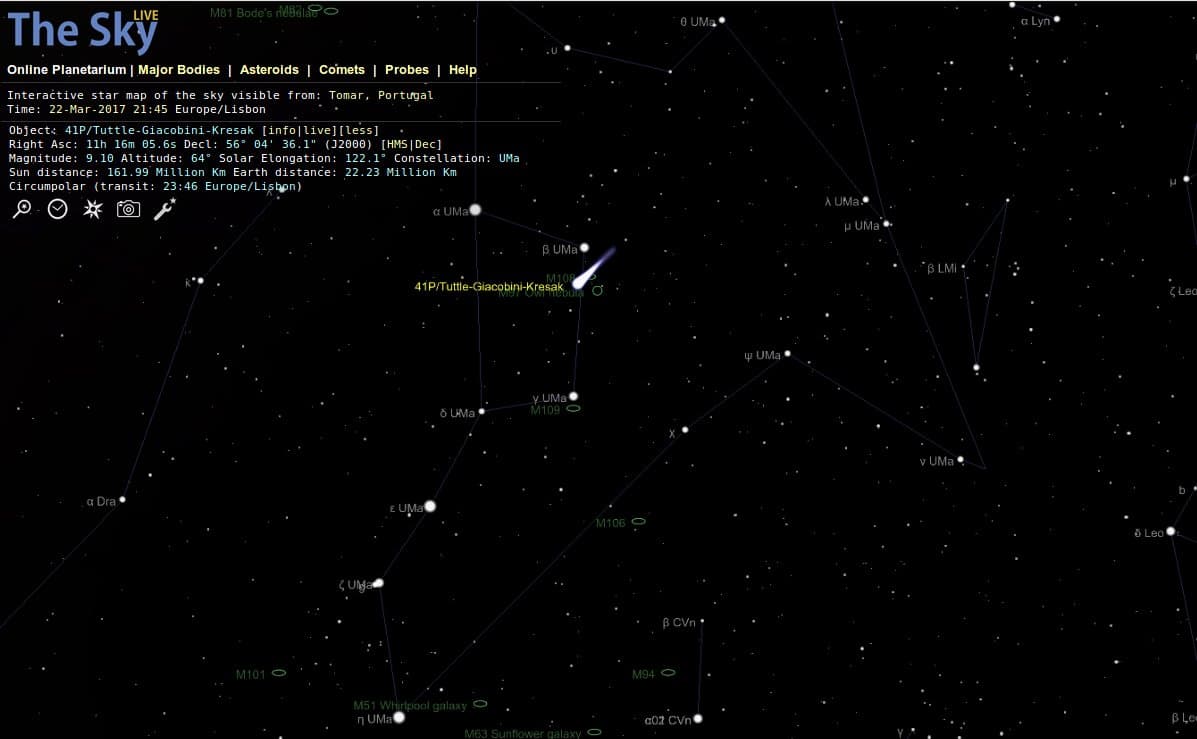Click the camera snapshot icon

tap(128, 208)
